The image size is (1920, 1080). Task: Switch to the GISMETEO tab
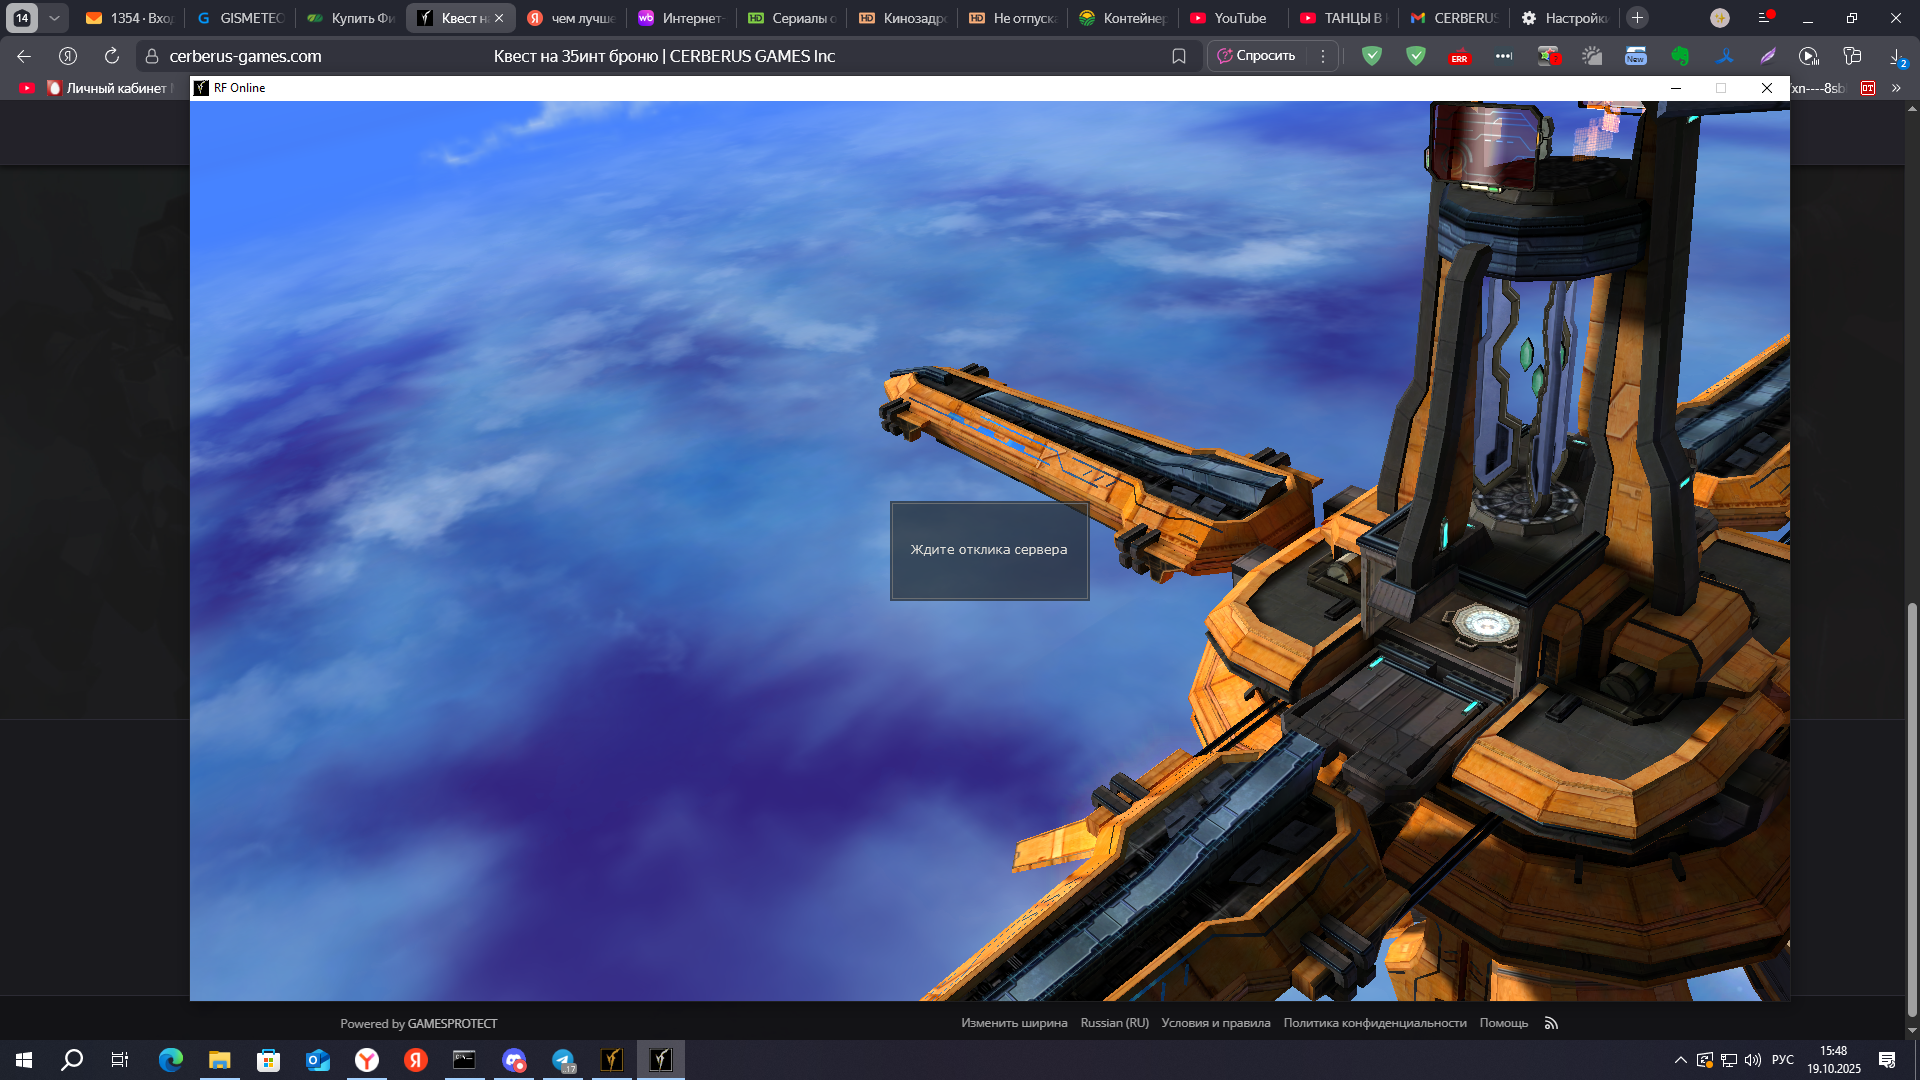[241, 18]
